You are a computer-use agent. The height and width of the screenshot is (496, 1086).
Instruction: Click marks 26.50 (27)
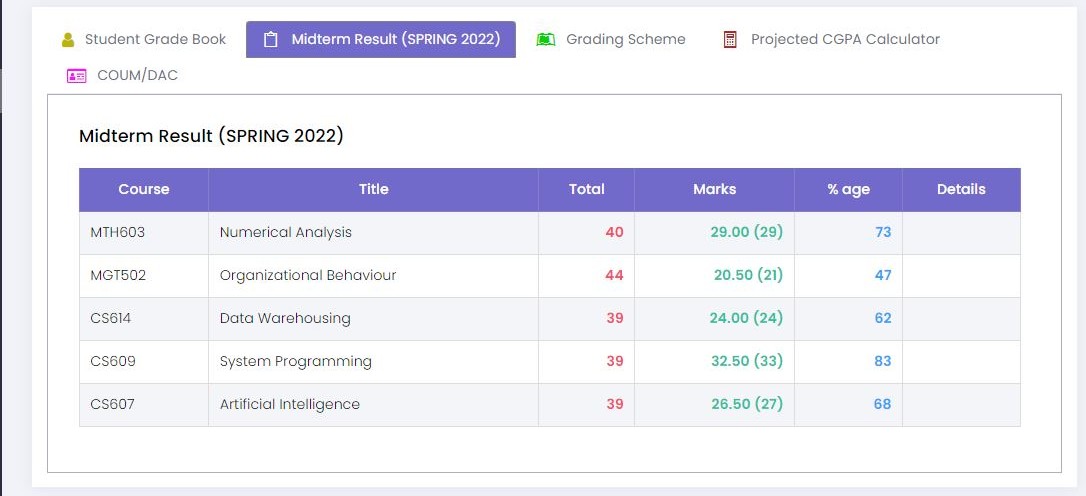coord(747,405)
